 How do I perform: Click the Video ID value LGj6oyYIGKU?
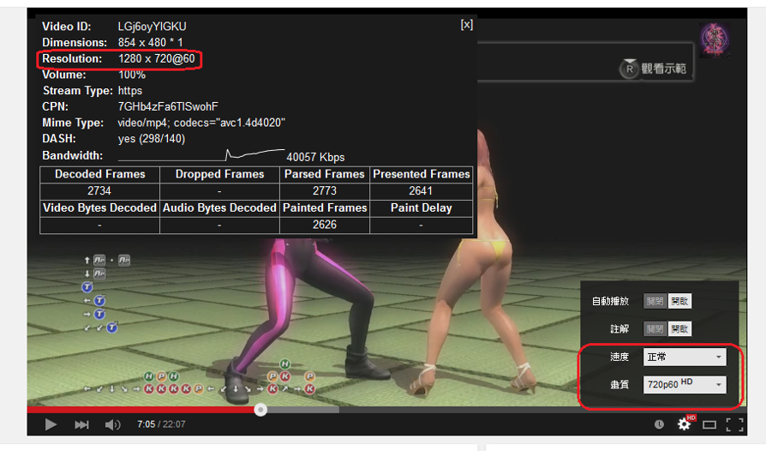pyautogui.click(x=152, y=26)
